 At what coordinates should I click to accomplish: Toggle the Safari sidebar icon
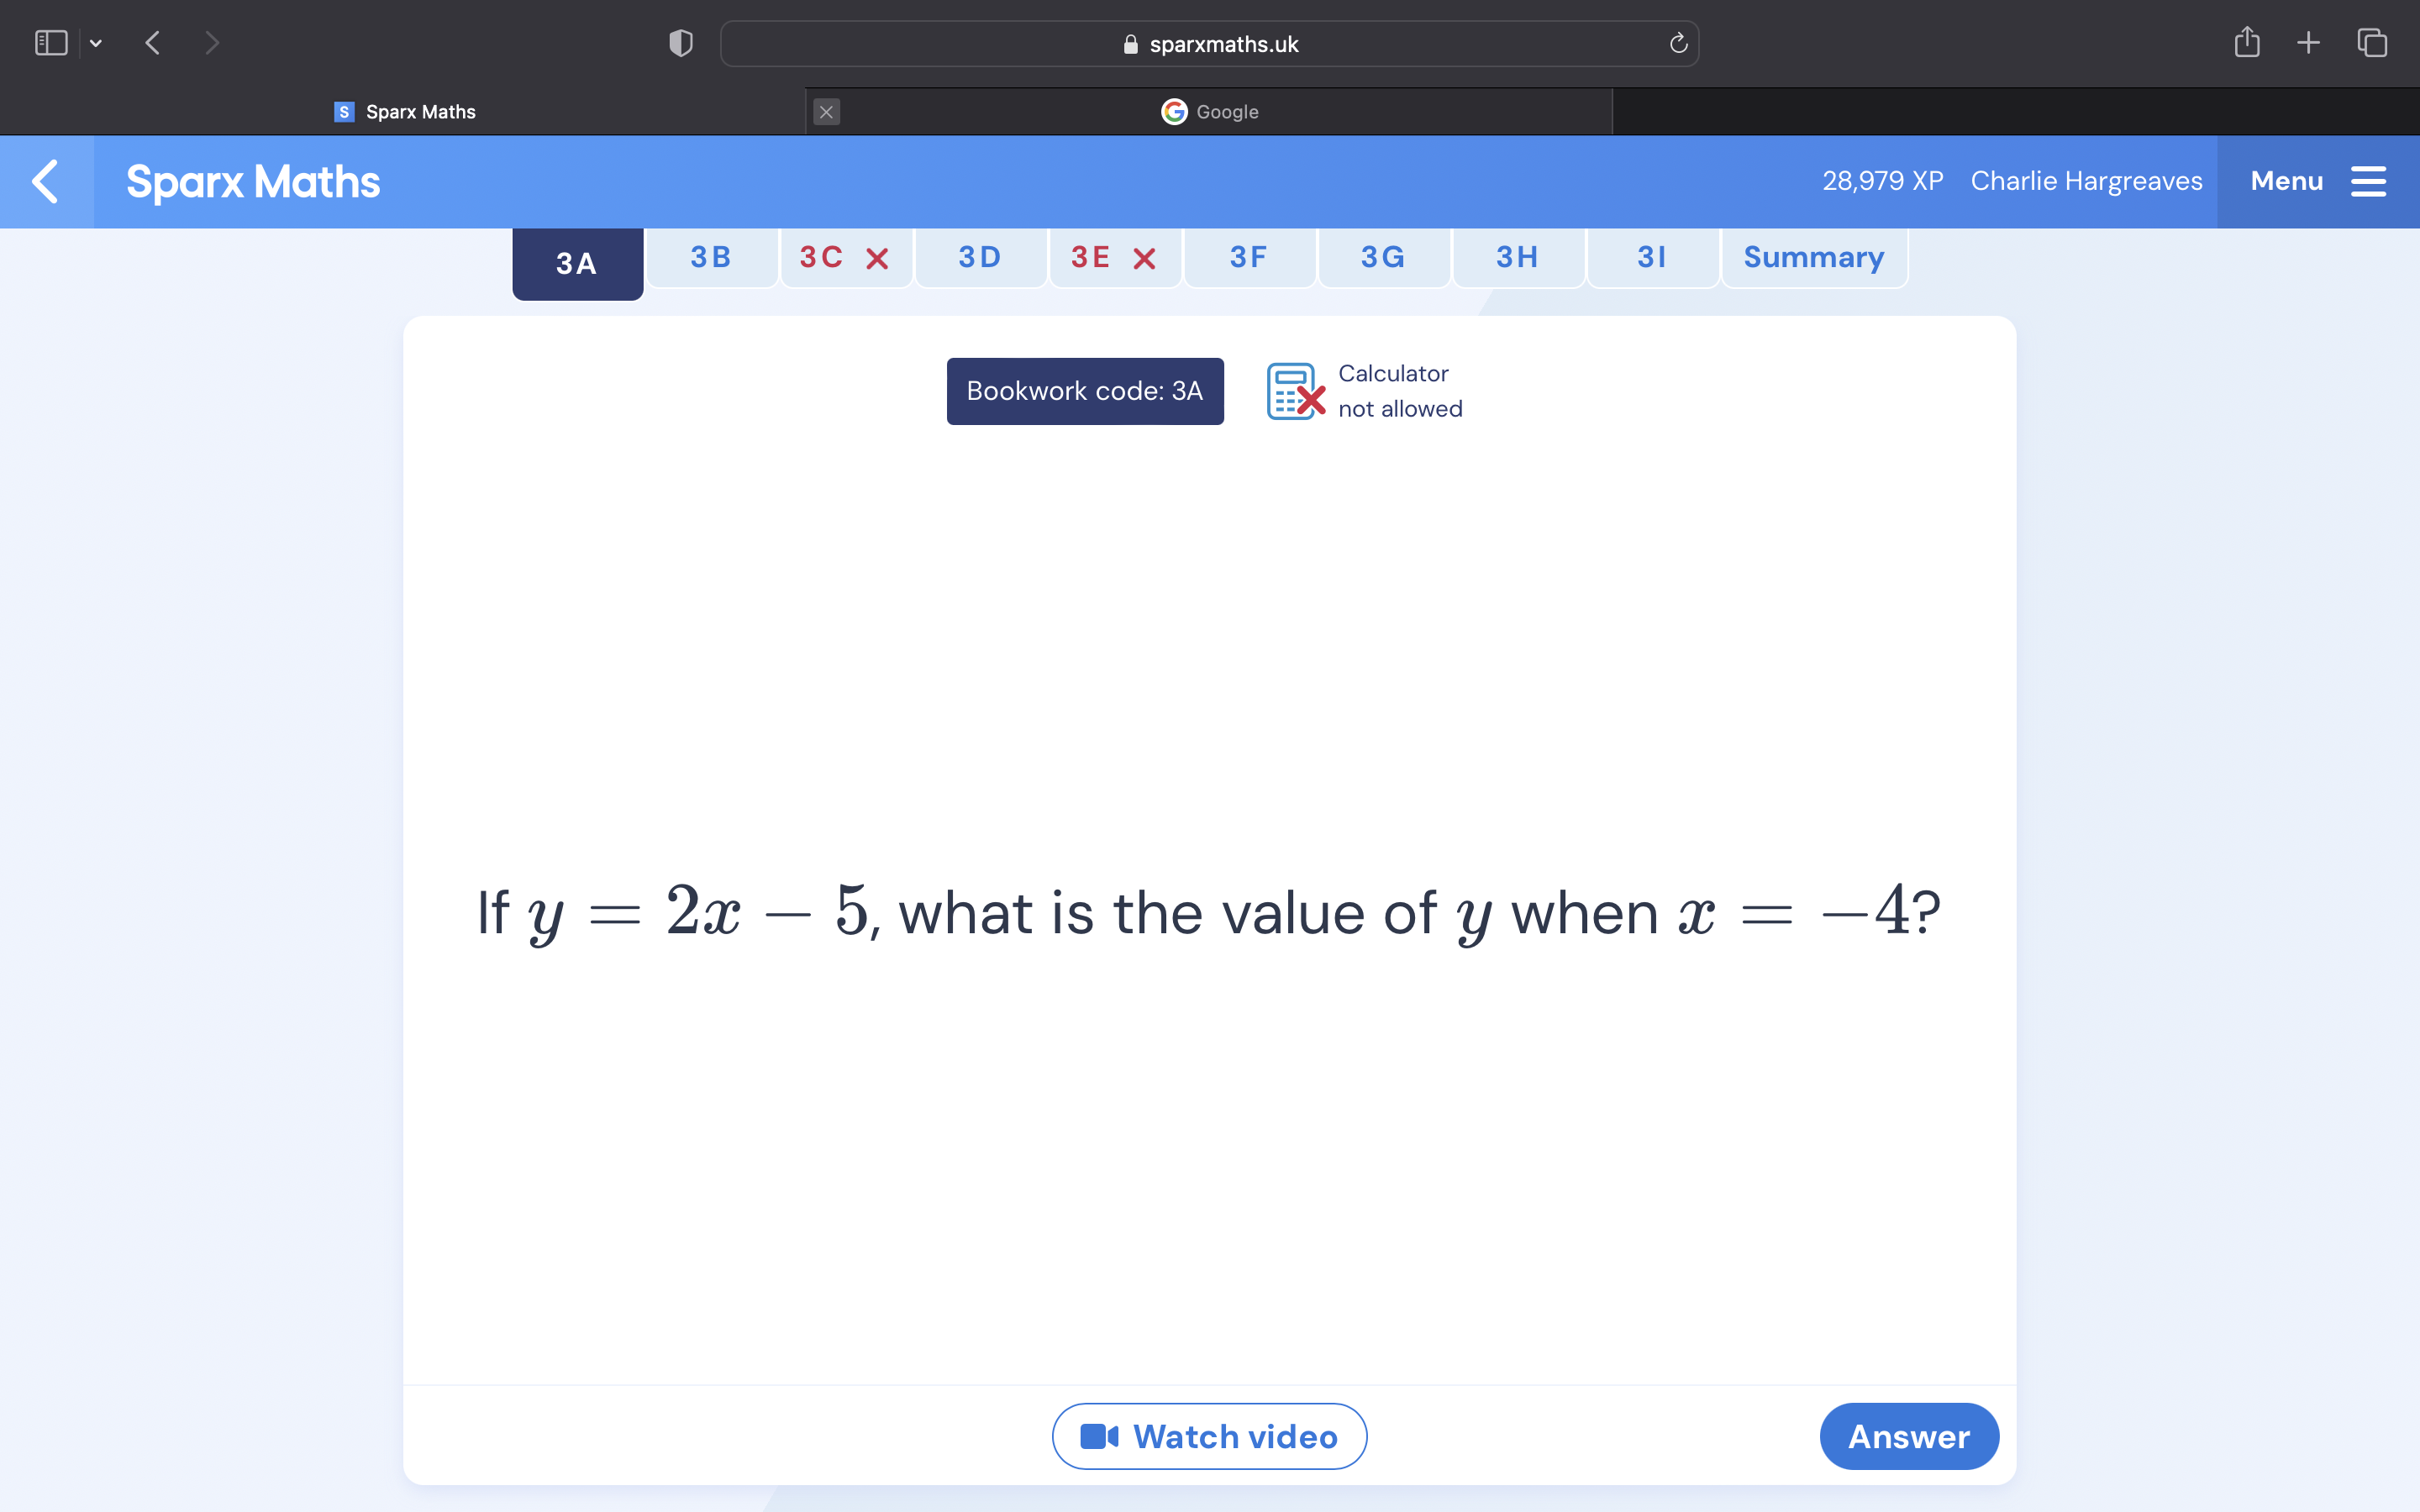pyautogui.click(x=51, y=43)
